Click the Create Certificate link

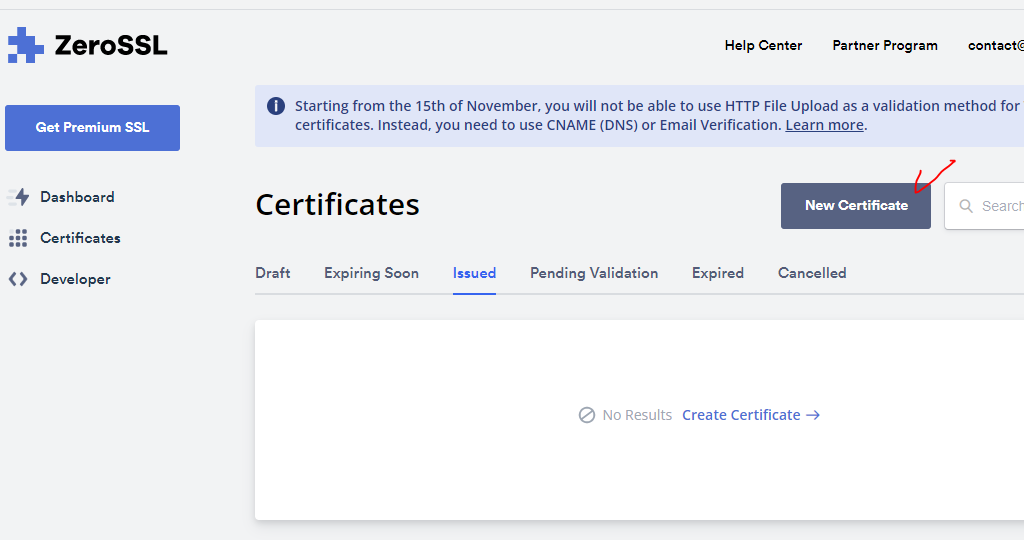[x=741, y=415]
